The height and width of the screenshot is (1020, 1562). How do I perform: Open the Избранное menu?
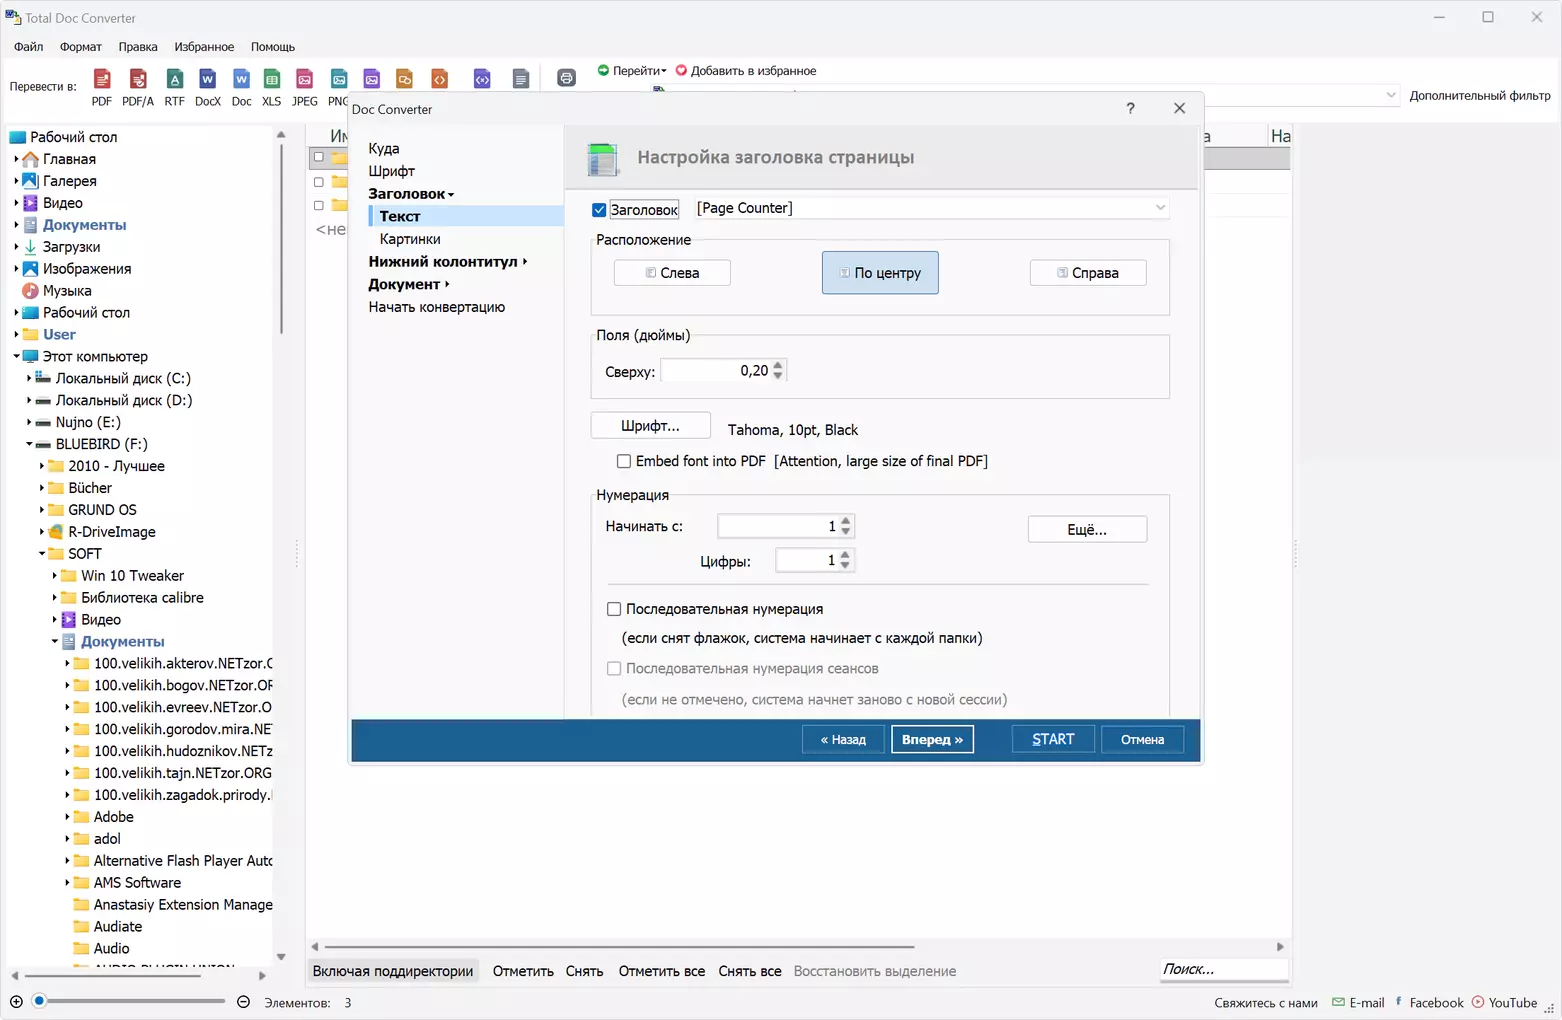click(x=204, y=47)
